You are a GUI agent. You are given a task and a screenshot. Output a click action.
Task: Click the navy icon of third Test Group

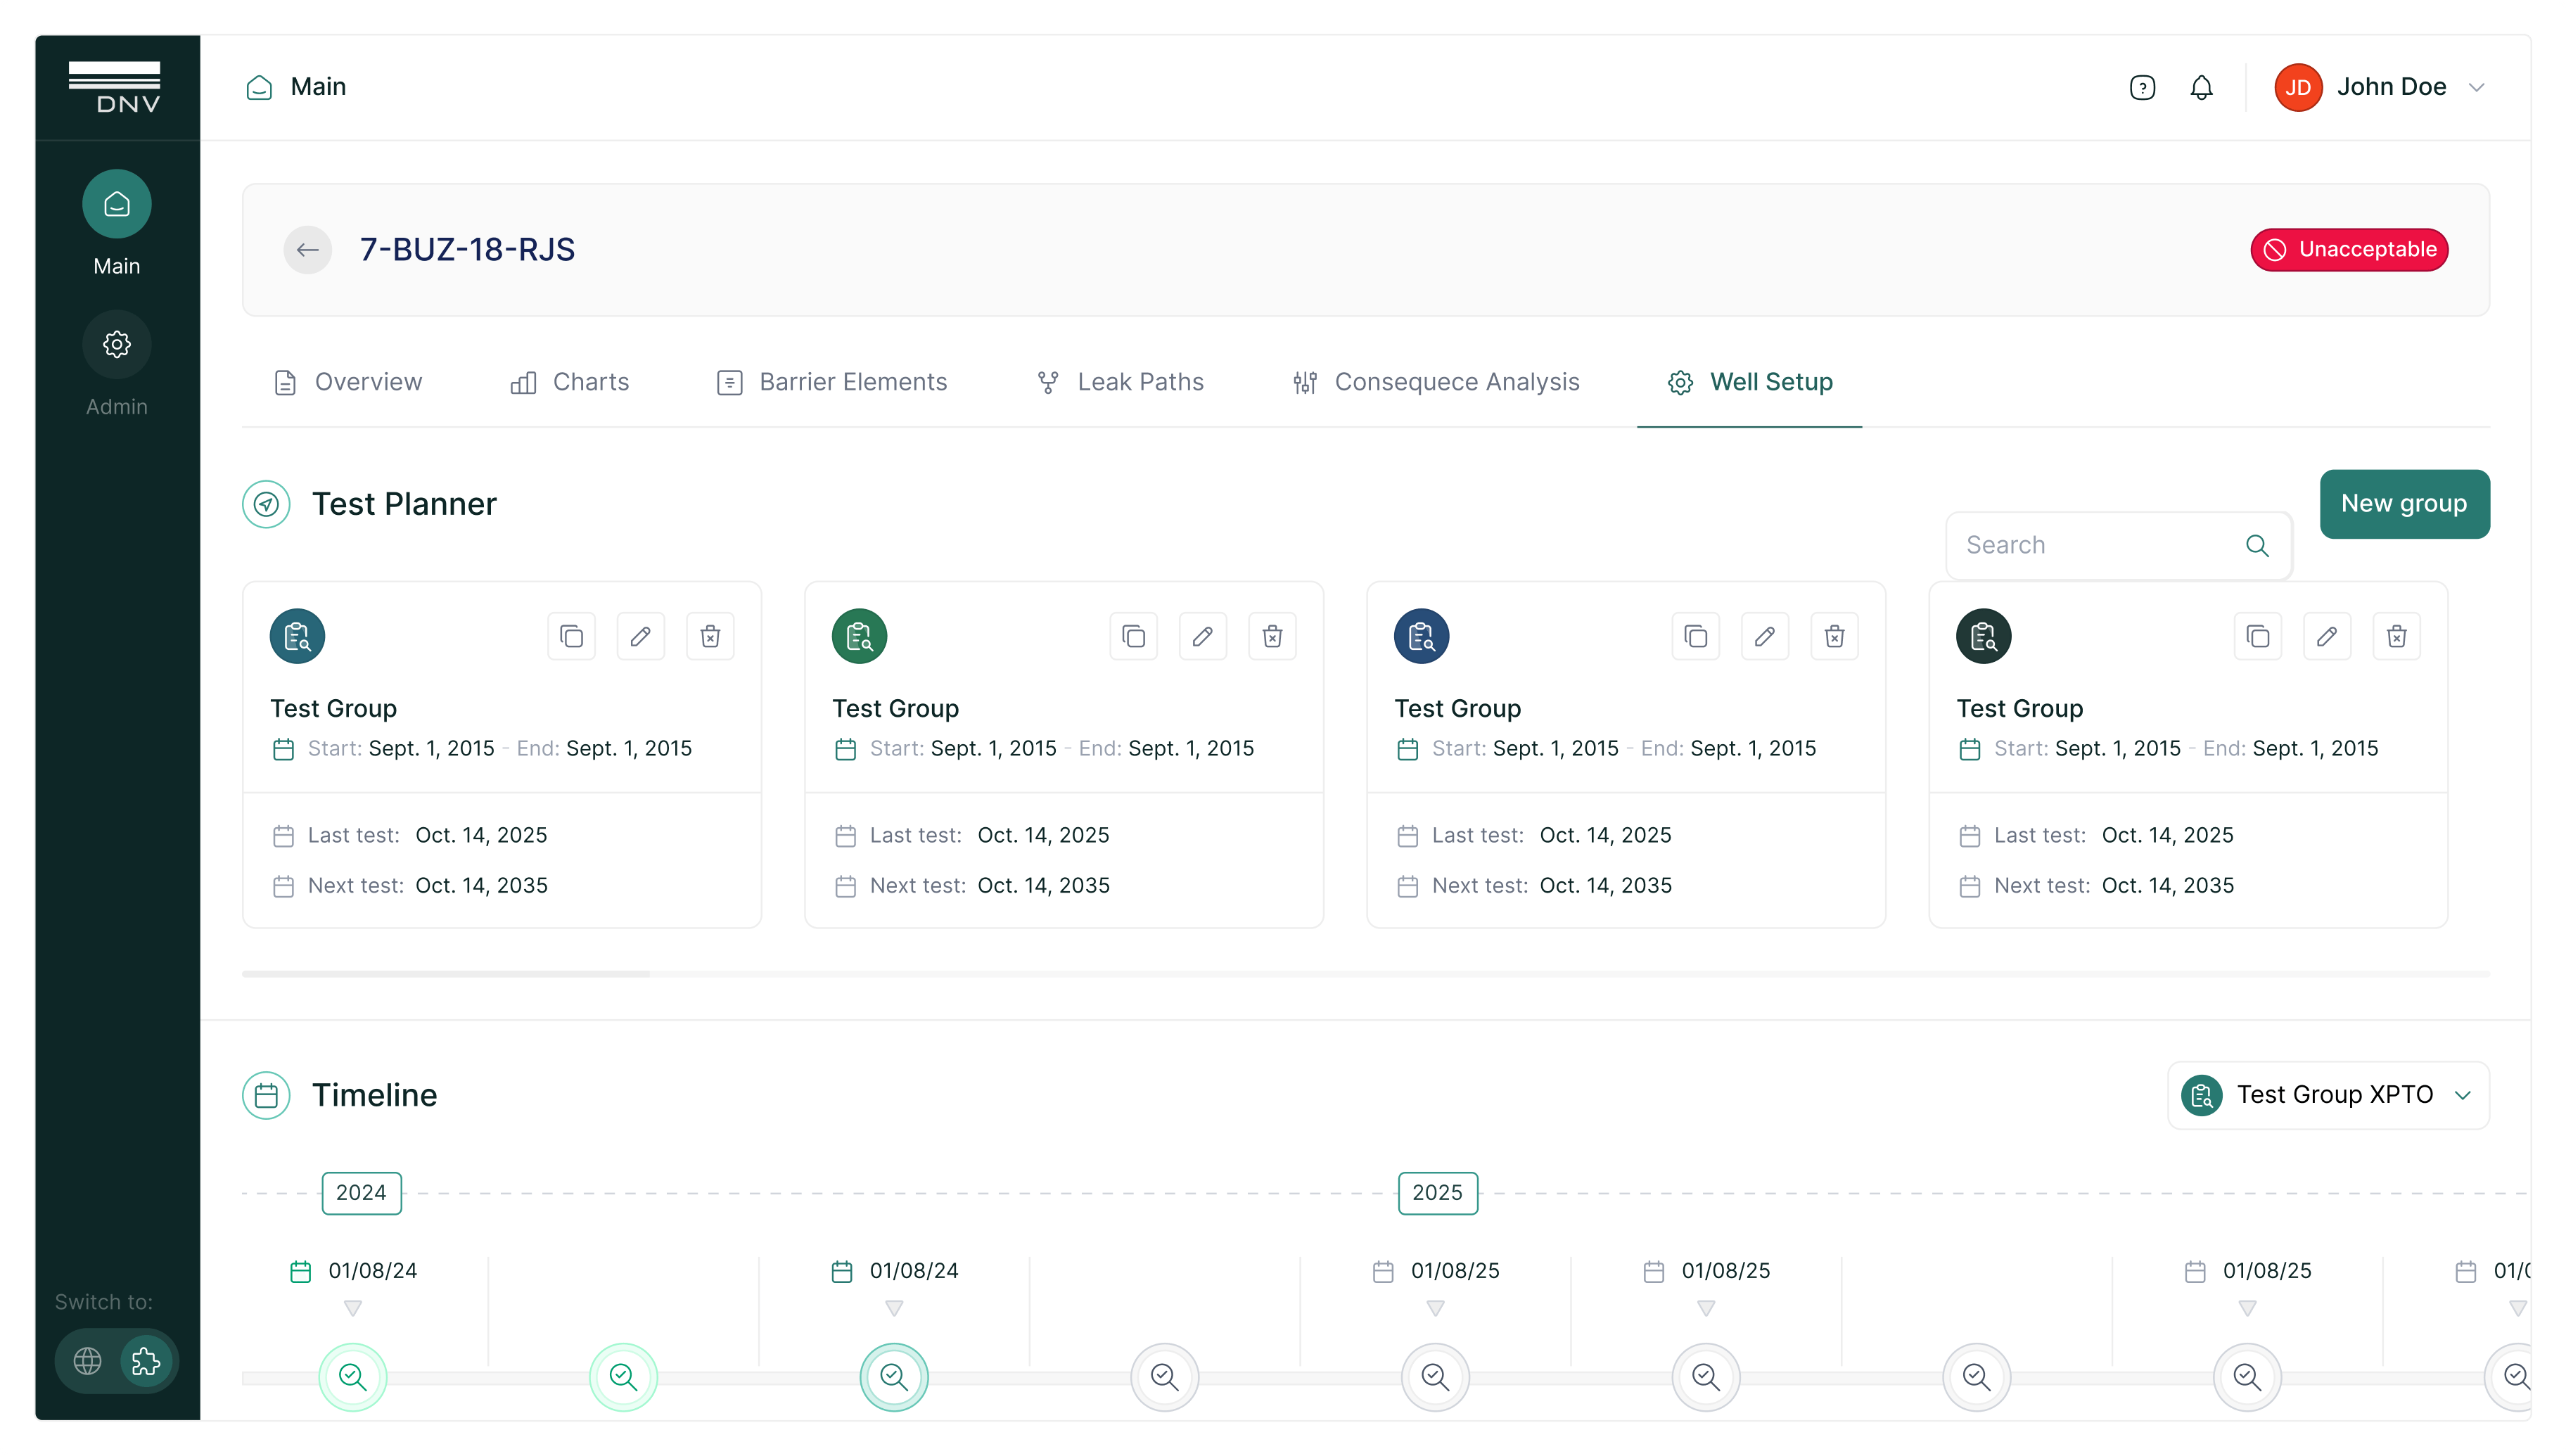click(x=1421, y=636)
